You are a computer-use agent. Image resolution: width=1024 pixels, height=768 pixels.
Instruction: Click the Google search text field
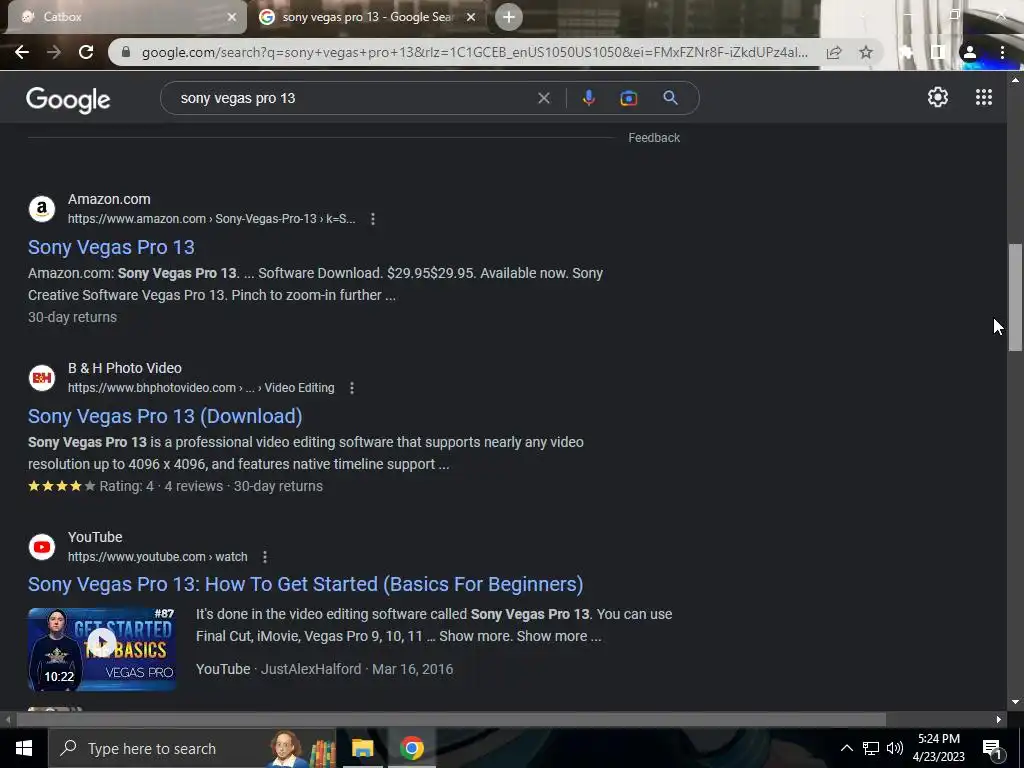click(353, 98)
